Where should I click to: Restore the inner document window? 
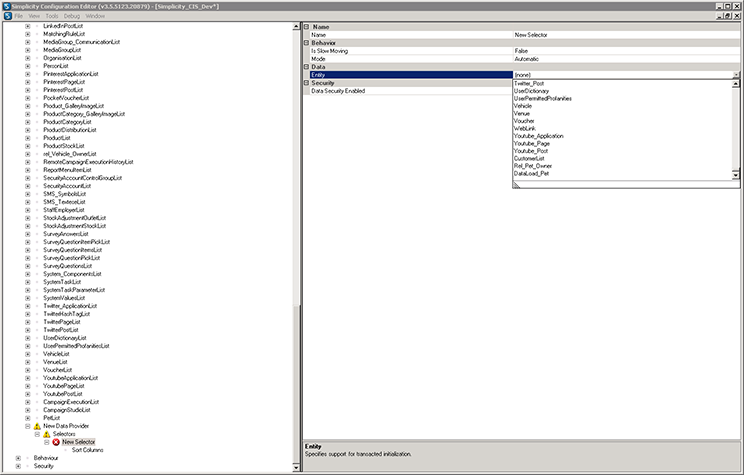728,16
